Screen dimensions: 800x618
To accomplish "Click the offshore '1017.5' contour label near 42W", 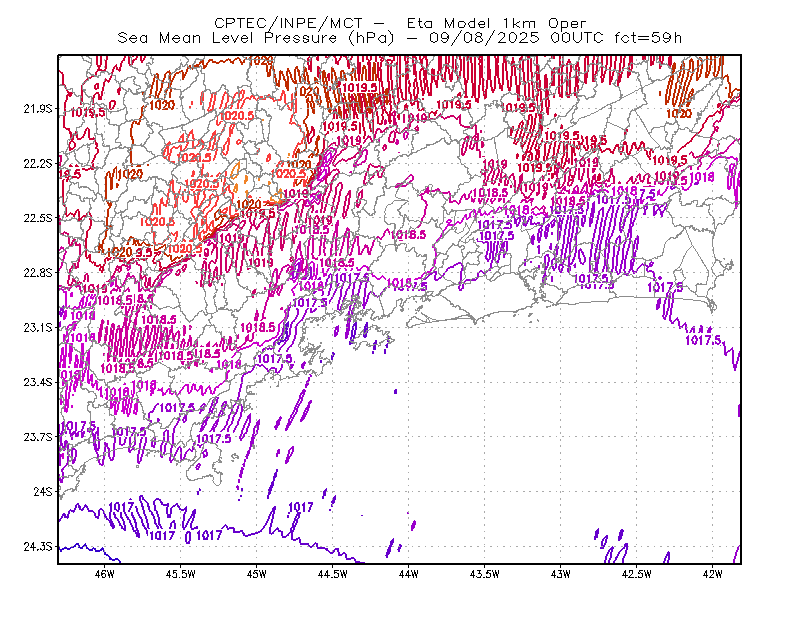I will pos(703,340).
